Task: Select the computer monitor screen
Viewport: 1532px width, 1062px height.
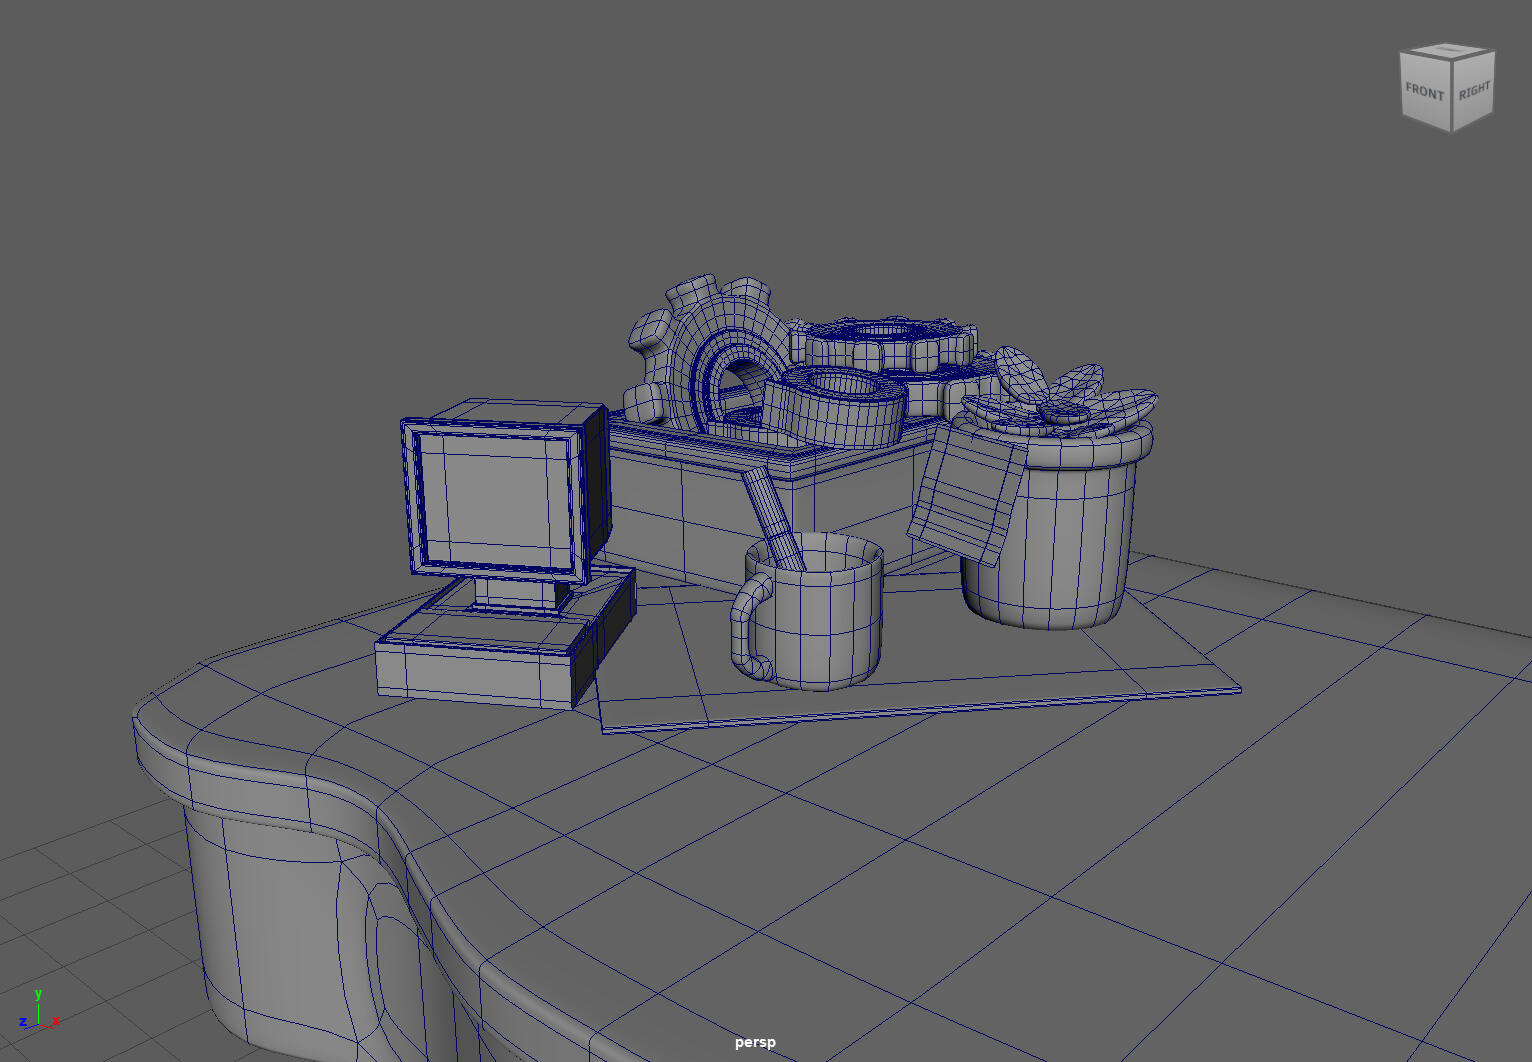Action: (x=493, y=498)
